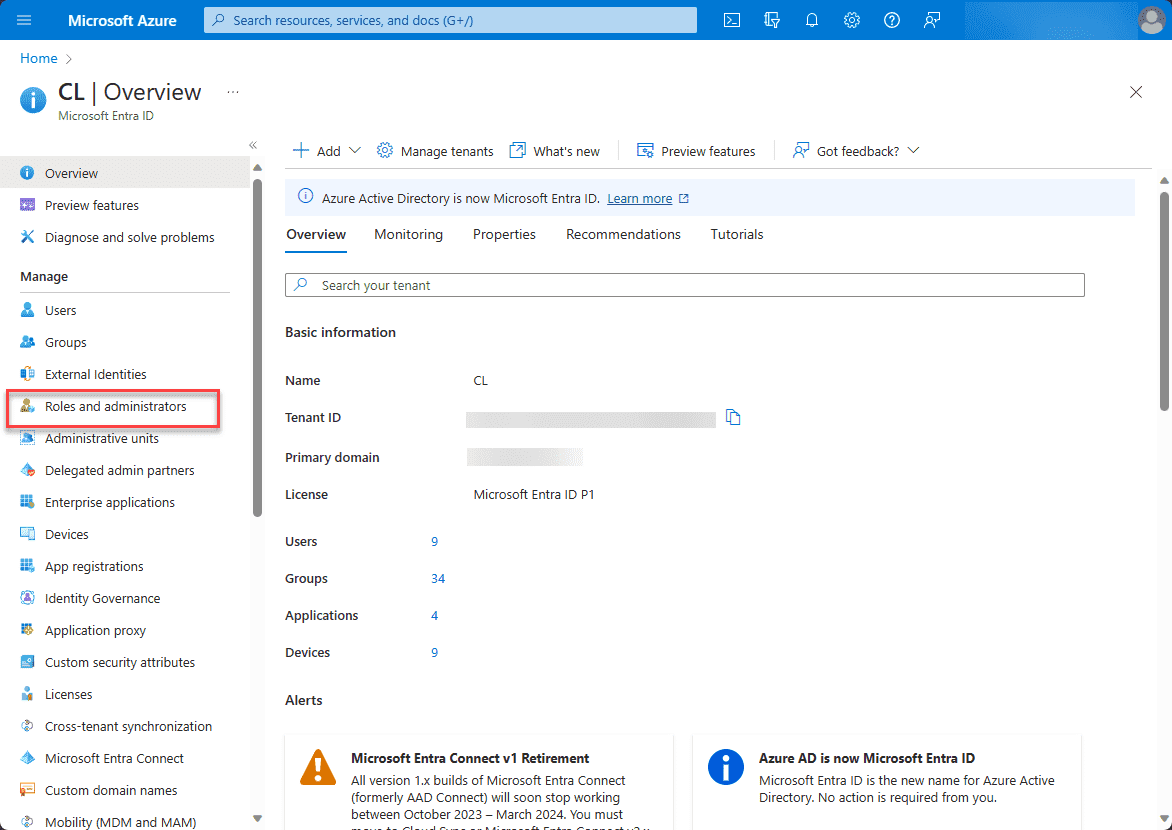Open the ellipsis menu next to CL Overview
This screenshot has width=1172, height=830.
(x=233, y=92)
